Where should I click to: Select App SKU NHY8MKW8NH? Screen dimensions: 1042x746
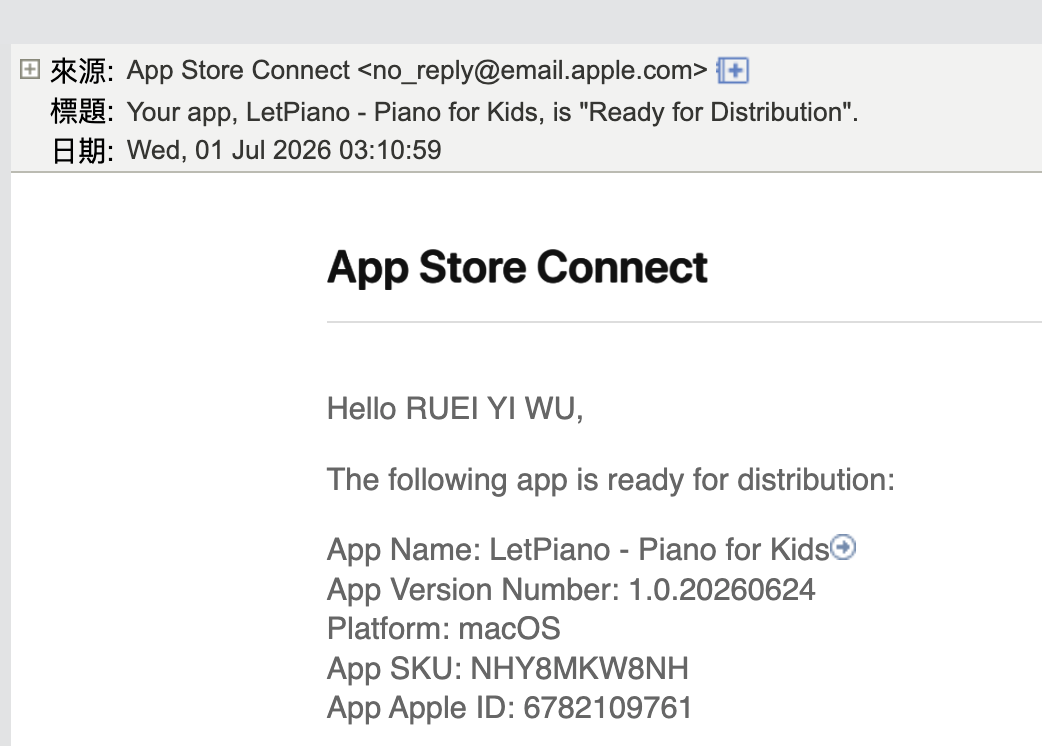point(508,668)
